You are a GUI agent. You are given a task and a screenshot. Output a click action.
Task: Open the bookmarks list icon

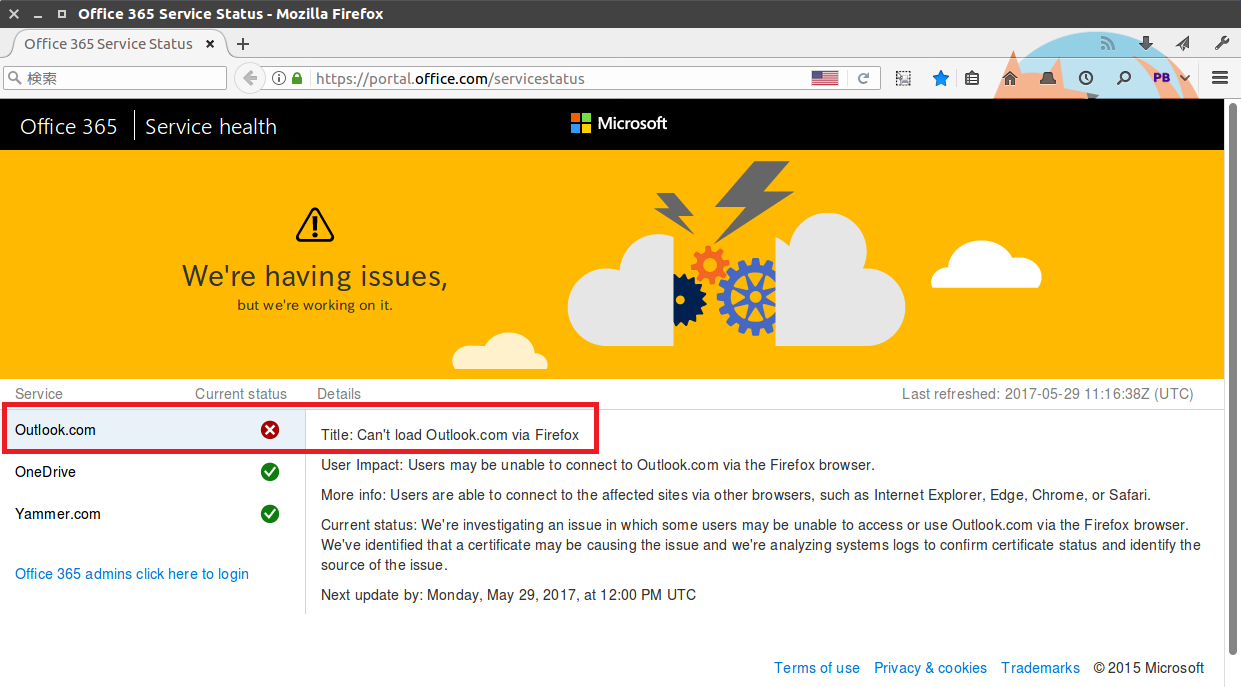tap(972, 78)
